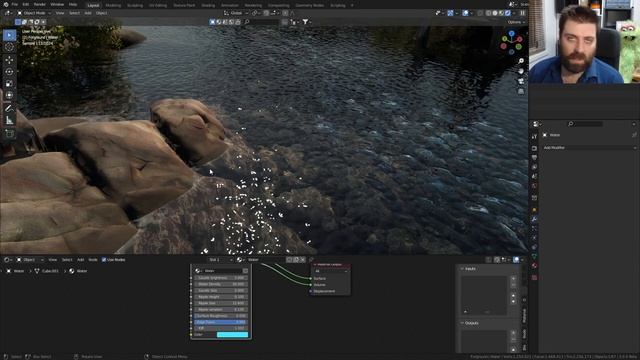Open the Render menu

click(x=40, y=4)
